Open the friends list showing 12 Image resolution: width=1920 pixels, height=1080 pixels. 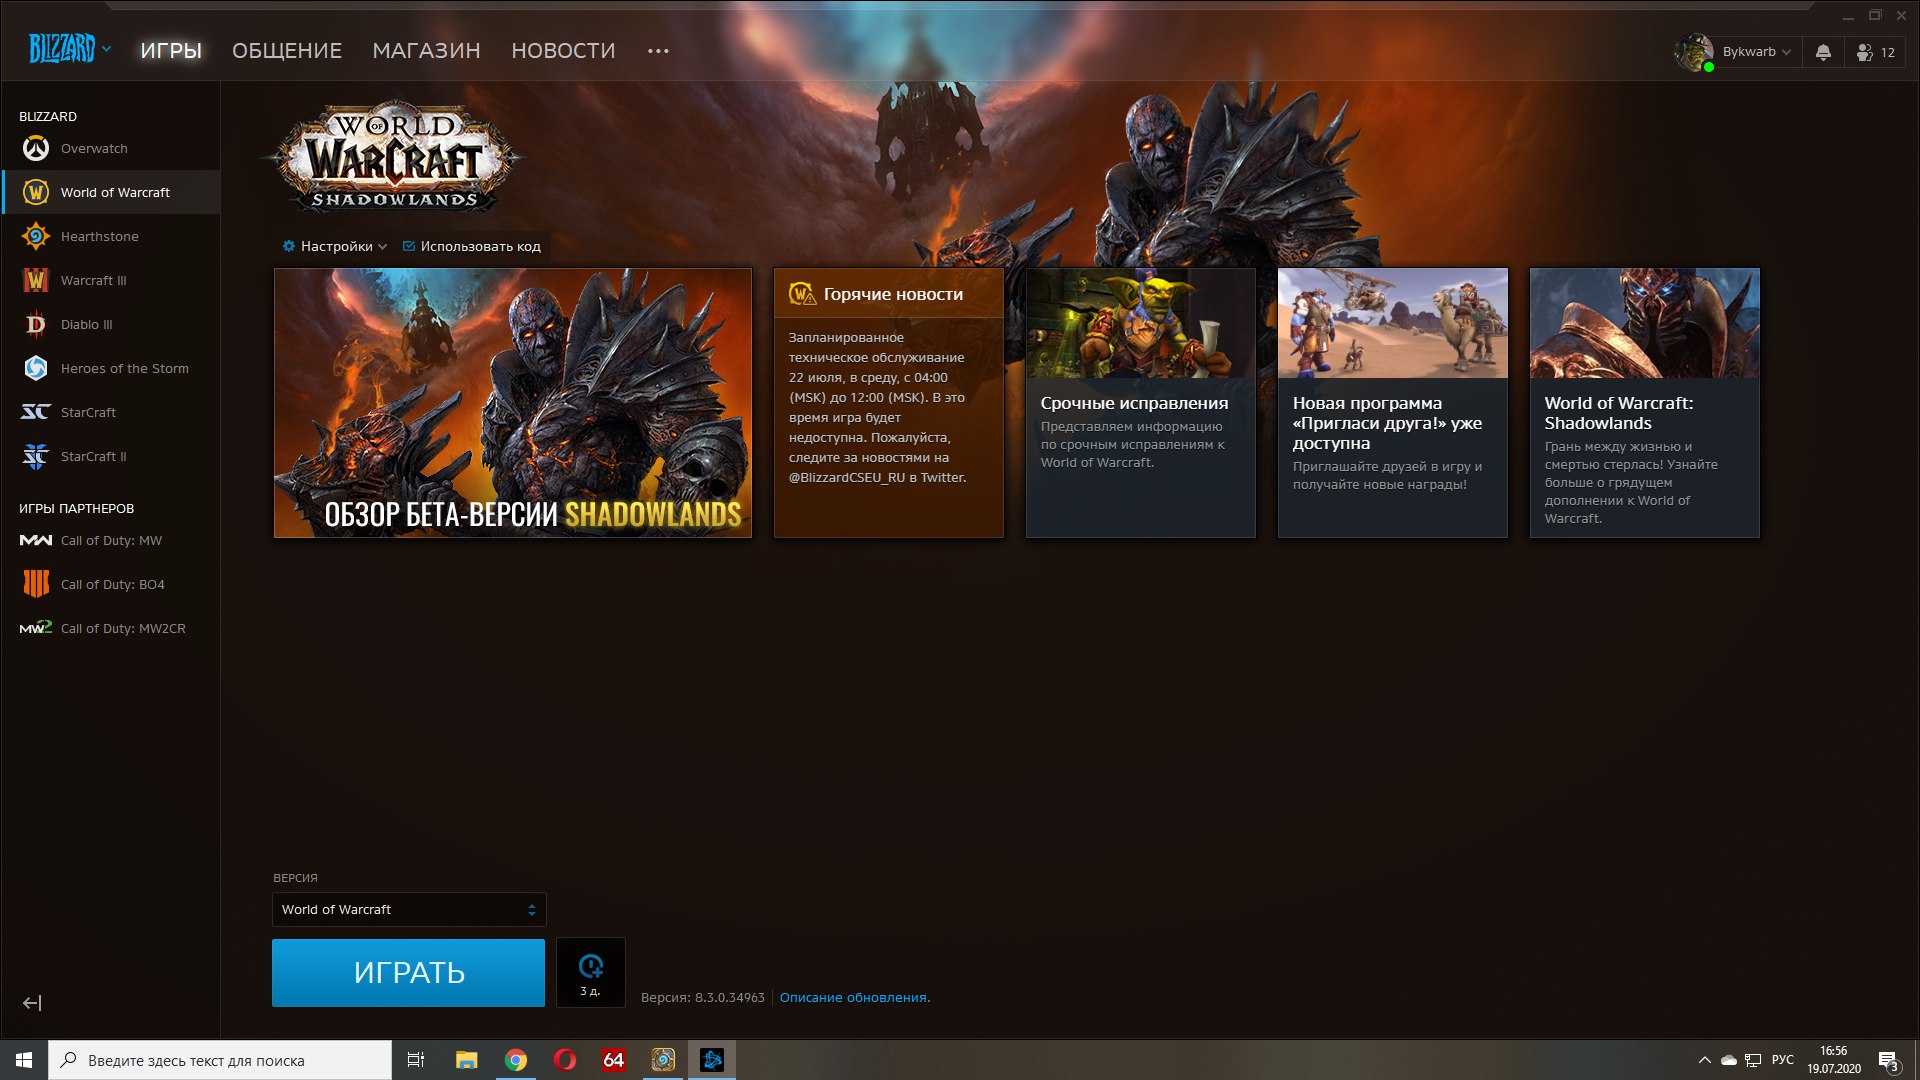click(x=1875, y=52)
